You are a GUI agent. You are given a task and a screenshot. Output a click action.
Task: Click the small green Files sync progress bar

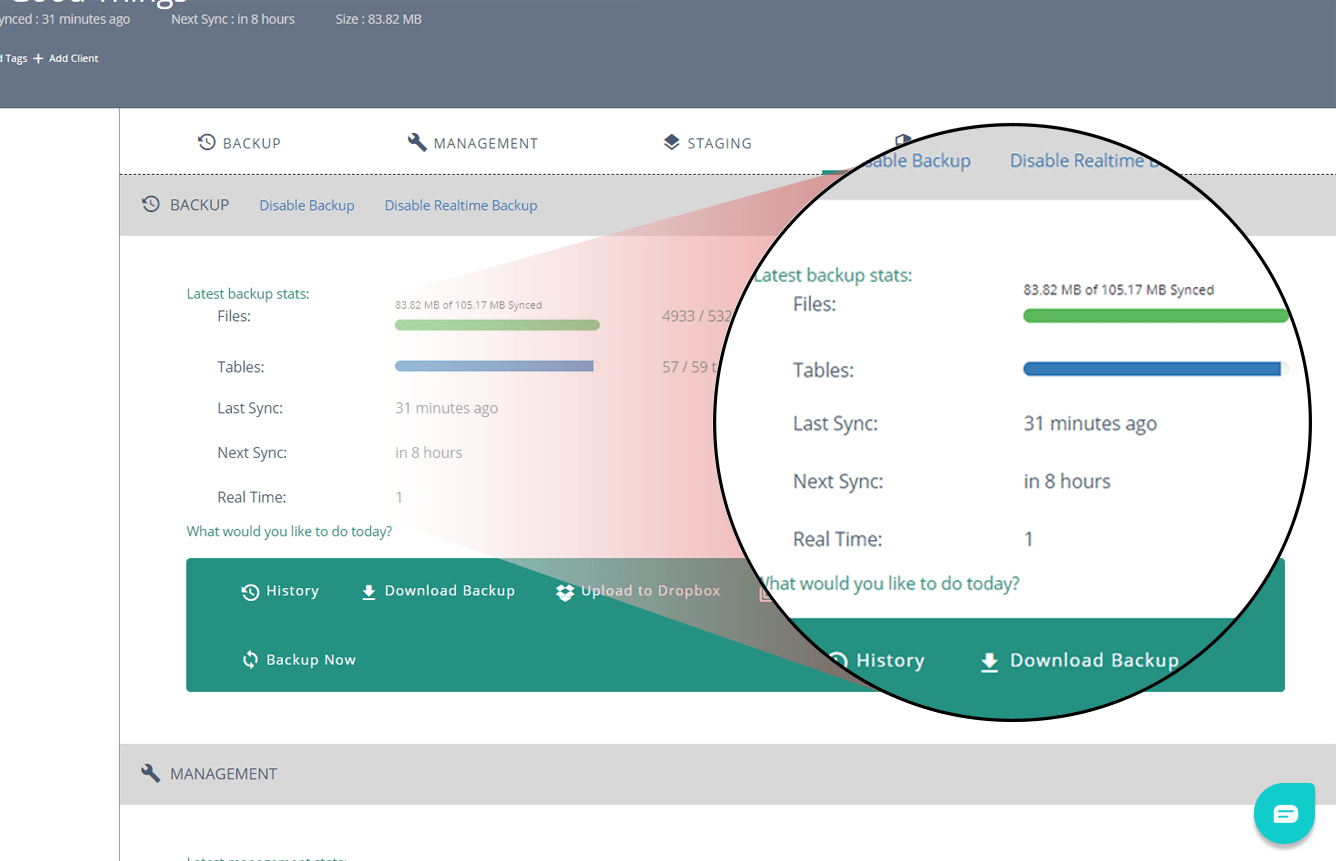[x=497, y=325]
